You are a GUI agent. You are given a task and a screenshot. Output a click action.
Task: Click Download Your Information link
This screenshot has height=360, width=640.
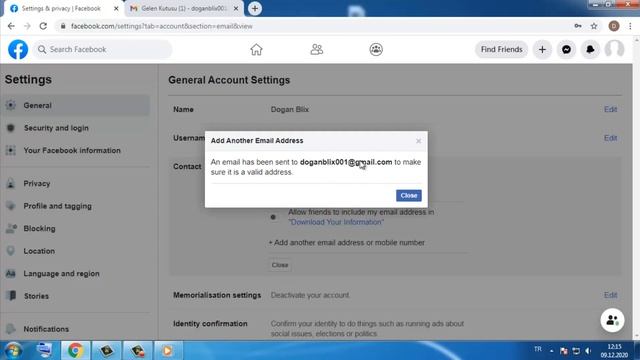tap(336, 222)
